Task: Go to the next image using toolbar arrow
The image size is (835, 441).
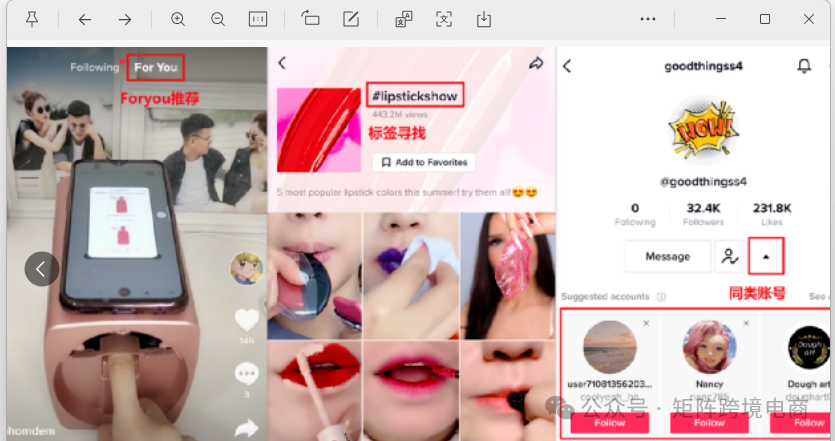Action: [125, 19]
